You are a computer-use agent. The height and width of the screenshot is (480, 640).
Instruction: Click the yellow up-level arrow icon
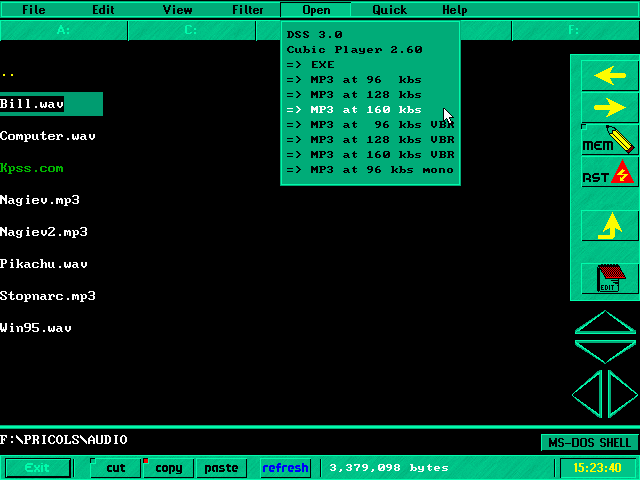point(609,225)
